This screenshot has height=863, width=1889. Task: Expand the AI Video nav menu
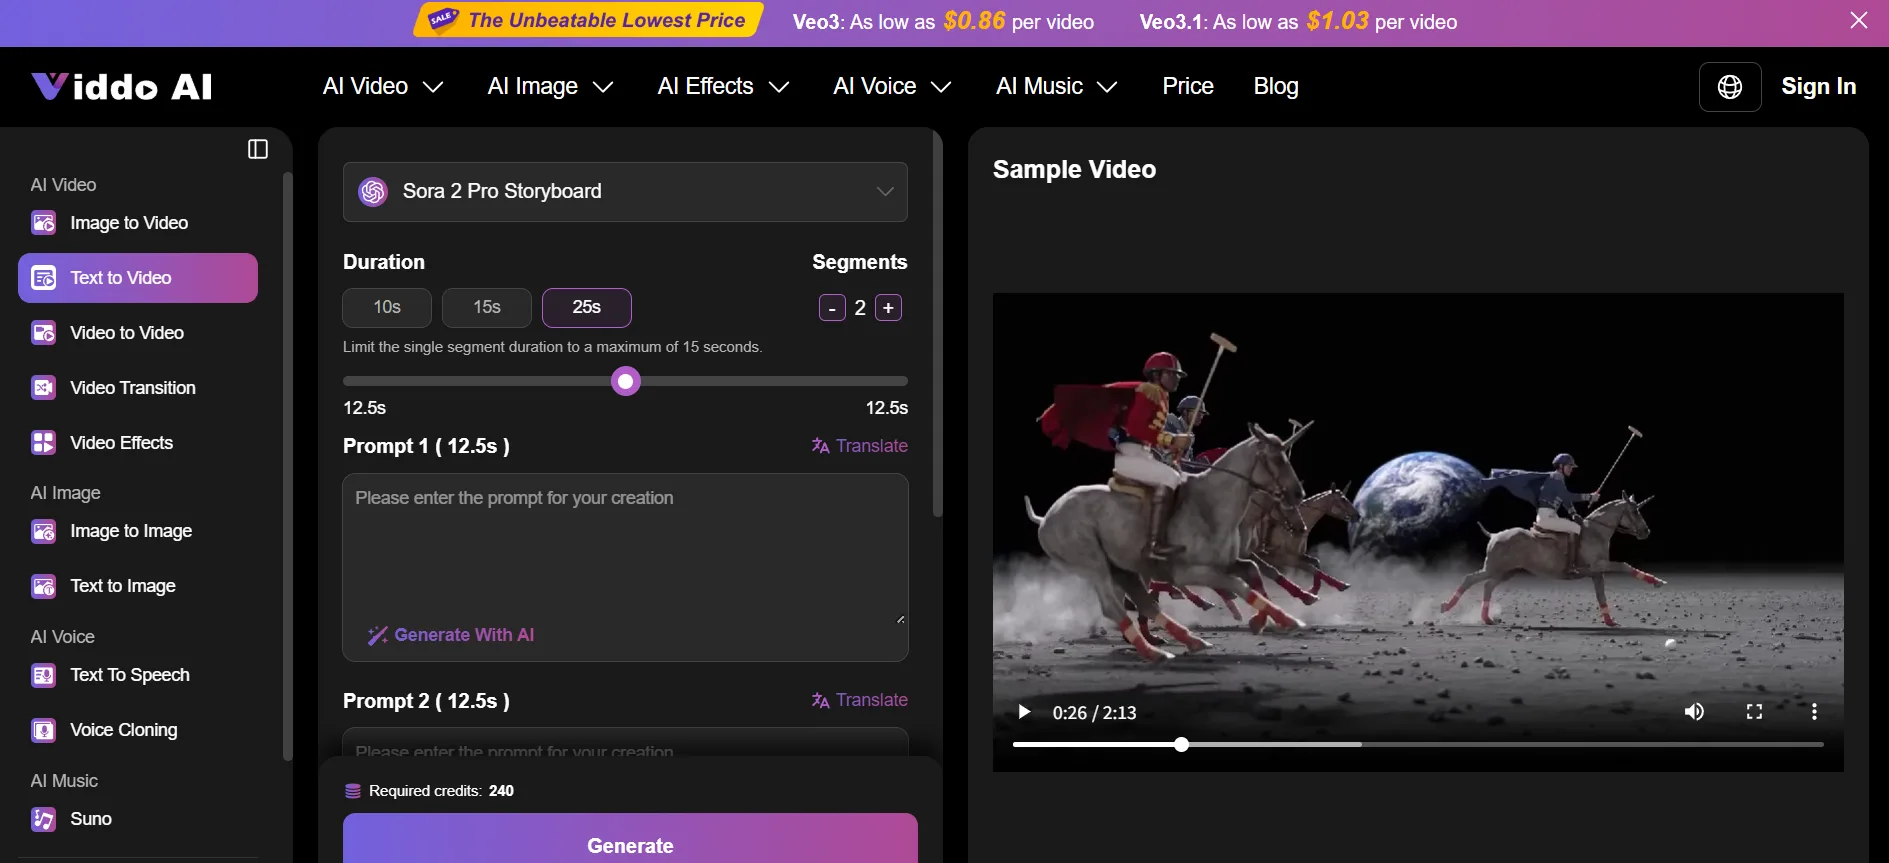382,87
